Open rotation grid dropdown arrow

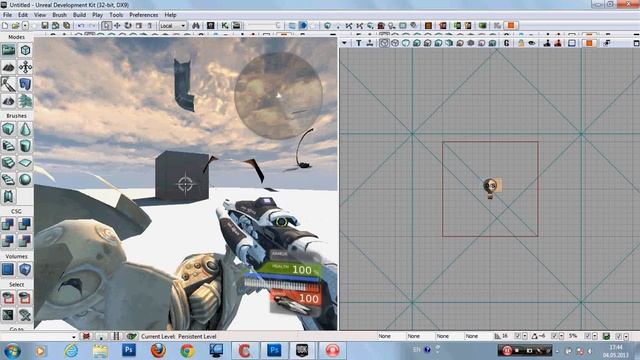pos(562,336)
